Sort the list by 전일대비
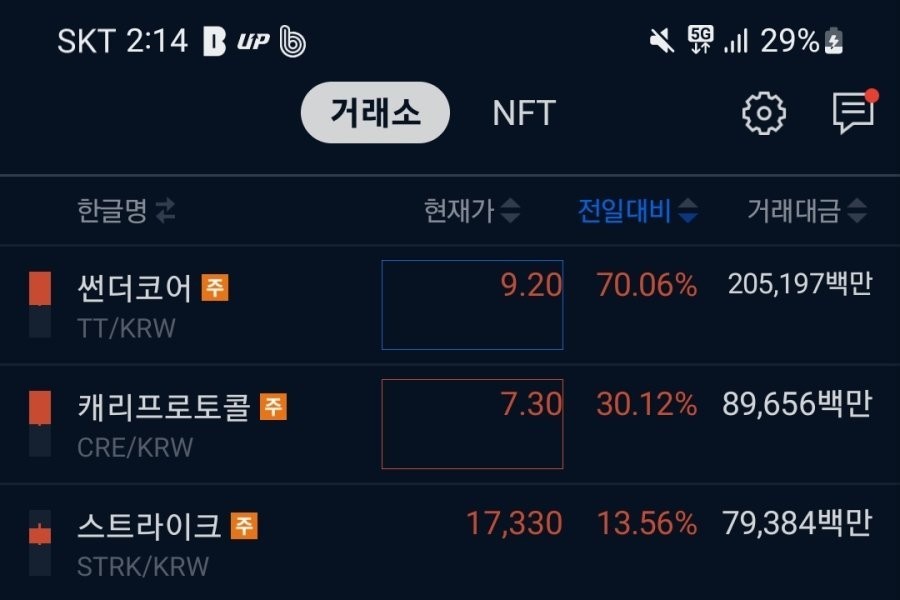This screenshot has width=900, height=600. click(637, 211)
